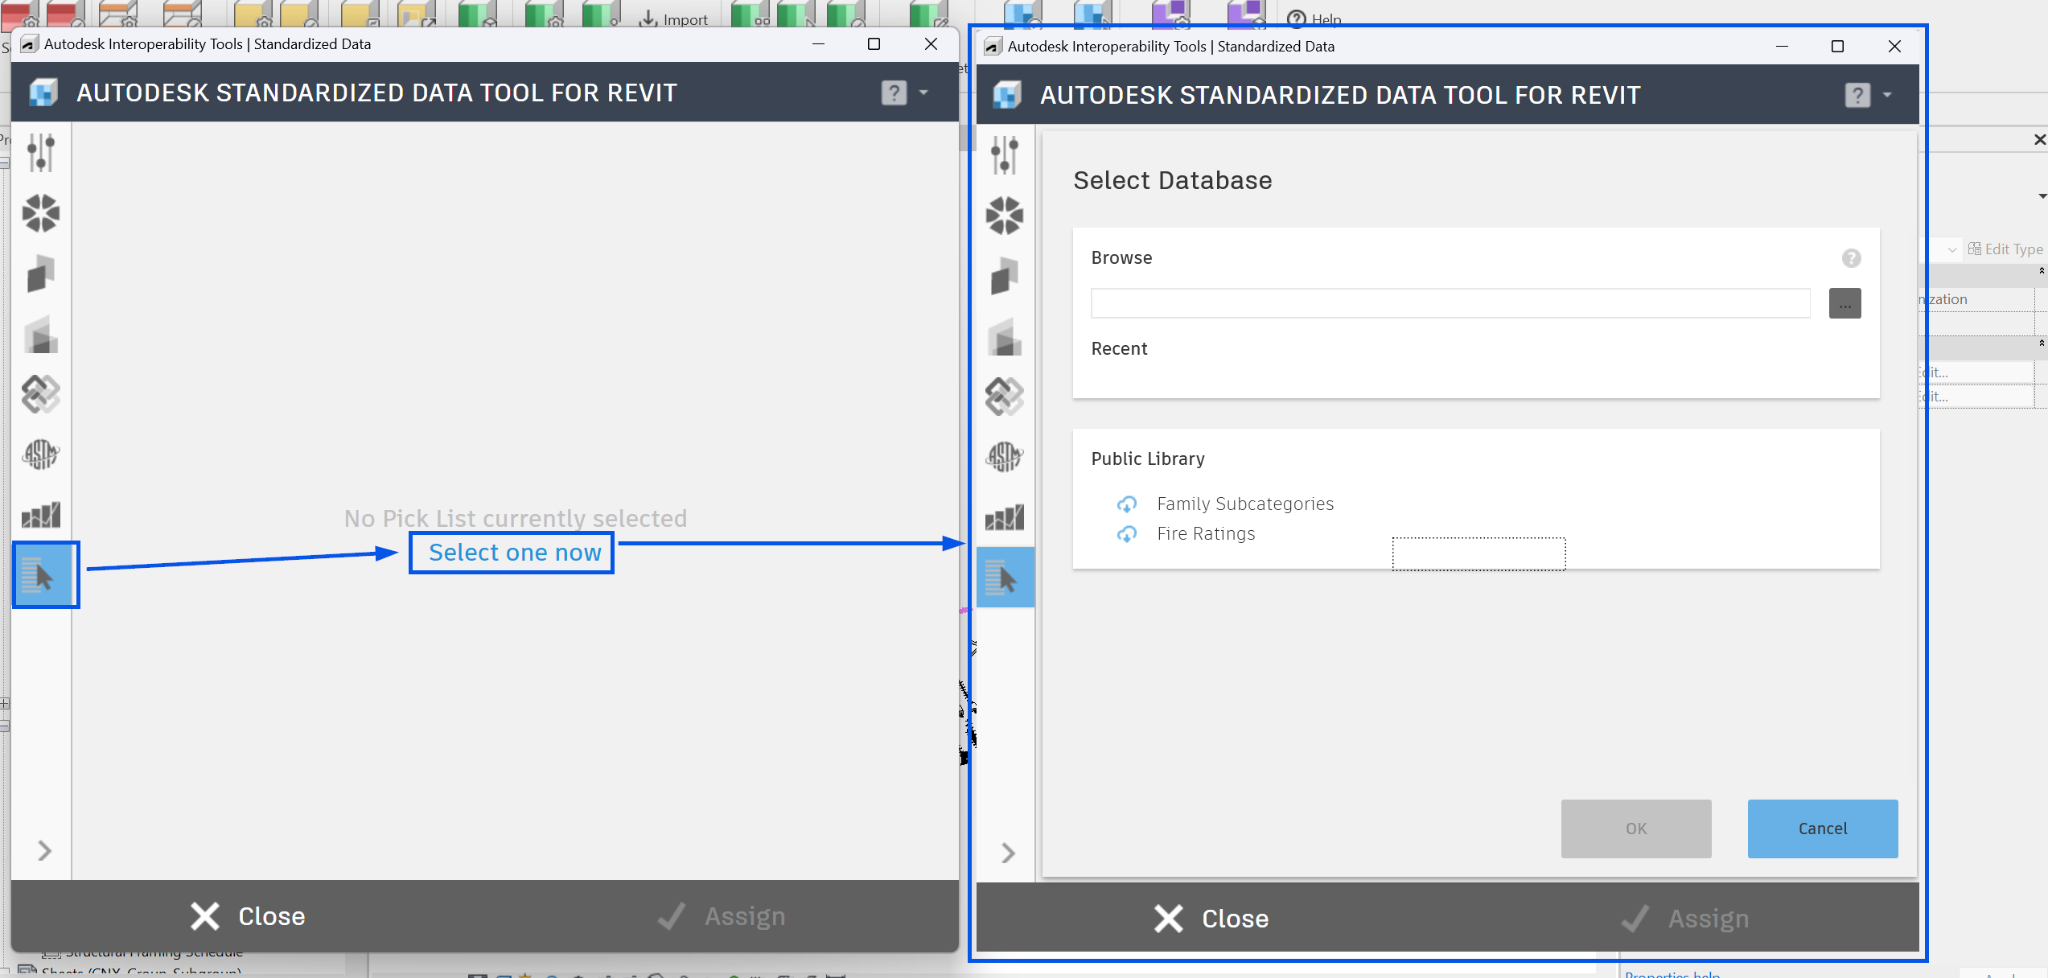Click the six-segment wheel icon in the Select Database window

point(1005,215)
